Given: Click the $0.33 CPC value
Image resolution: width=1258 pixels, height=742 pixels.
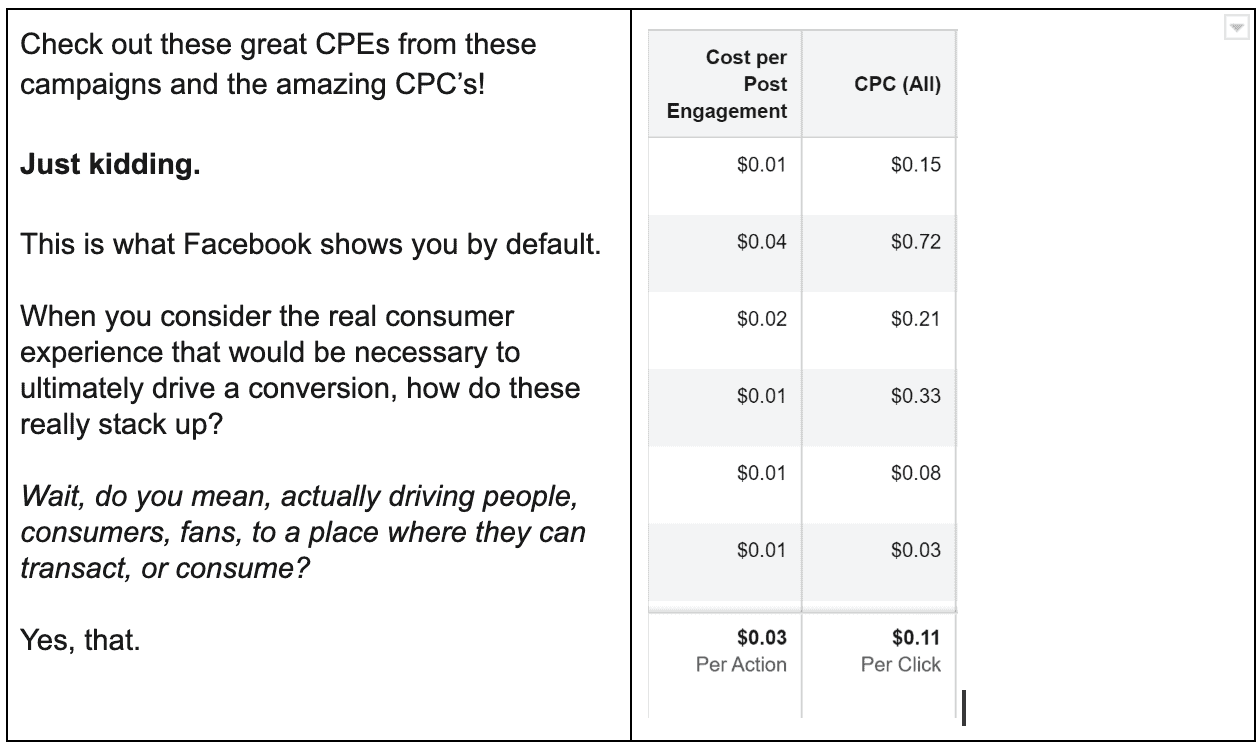Looking at the screenshot, I should point(917,396).
